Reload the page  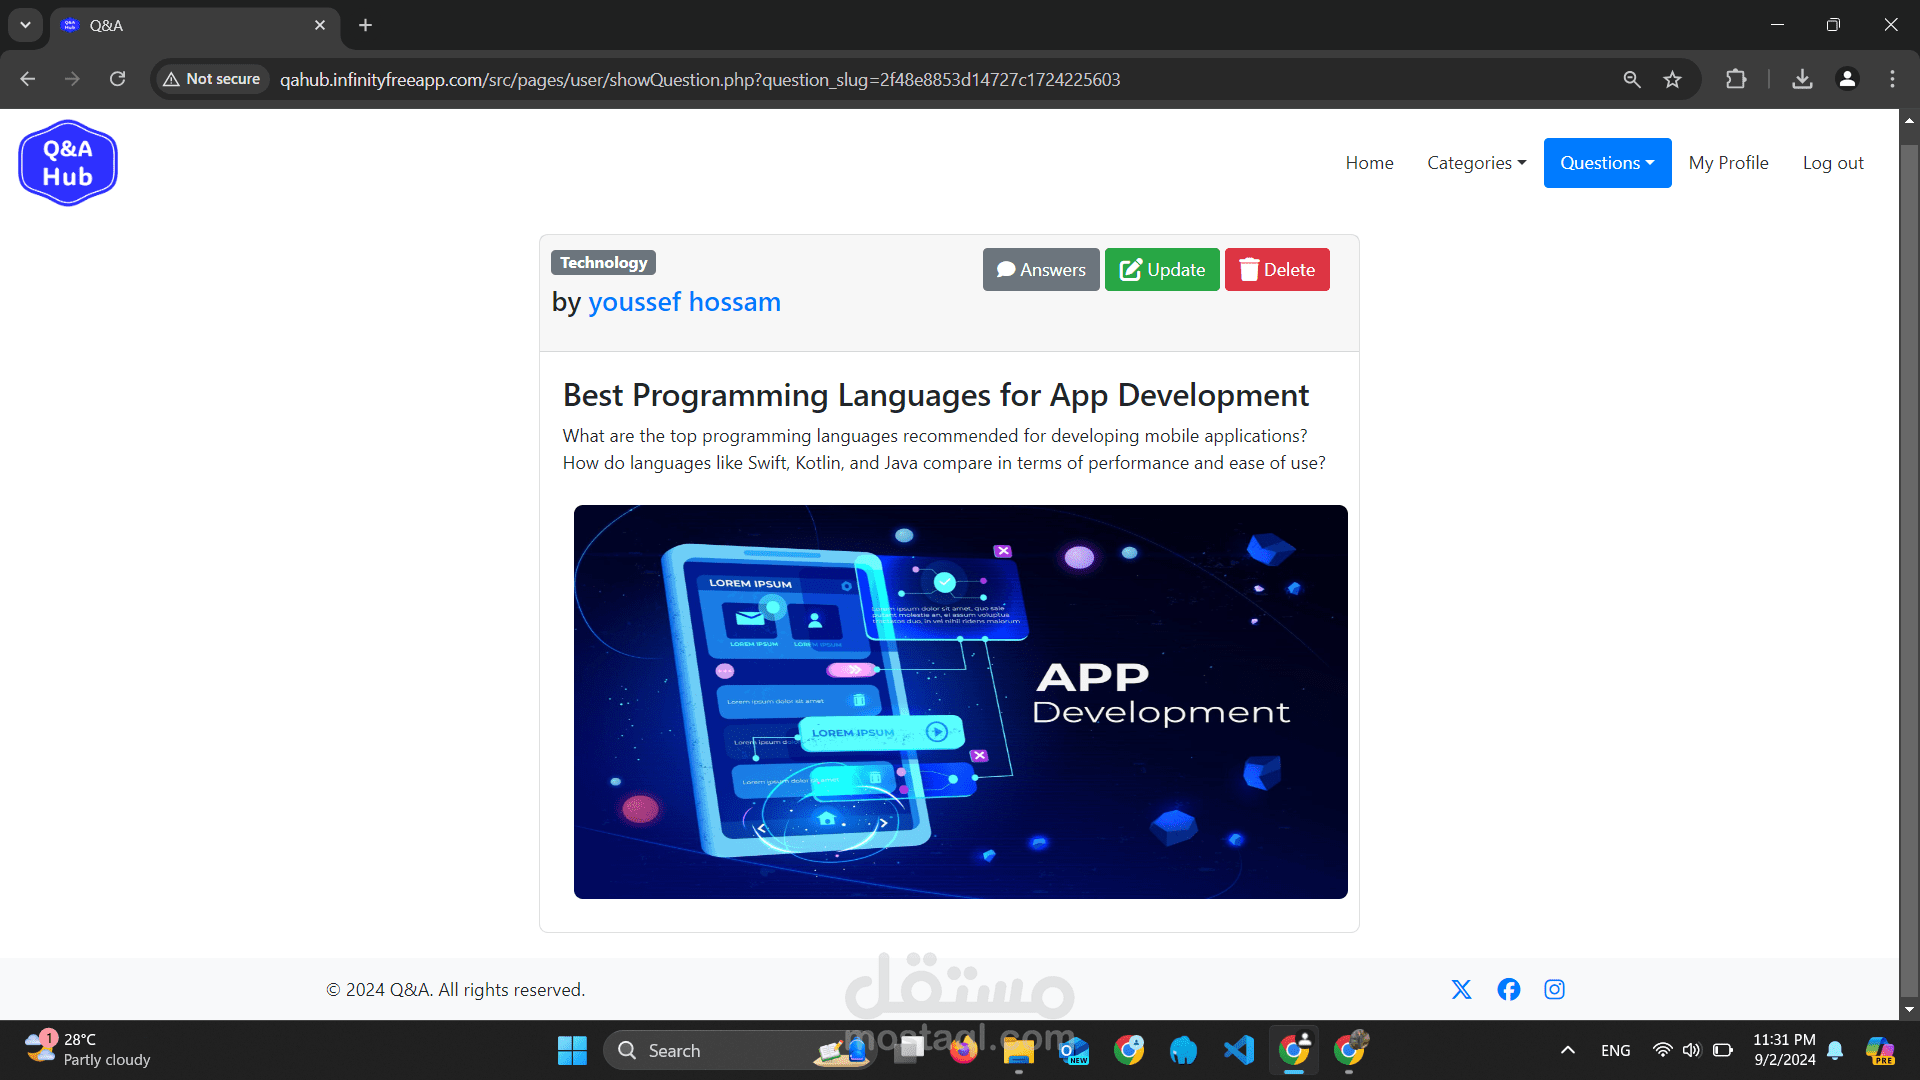pyautogui.click(x=118, y=79)
